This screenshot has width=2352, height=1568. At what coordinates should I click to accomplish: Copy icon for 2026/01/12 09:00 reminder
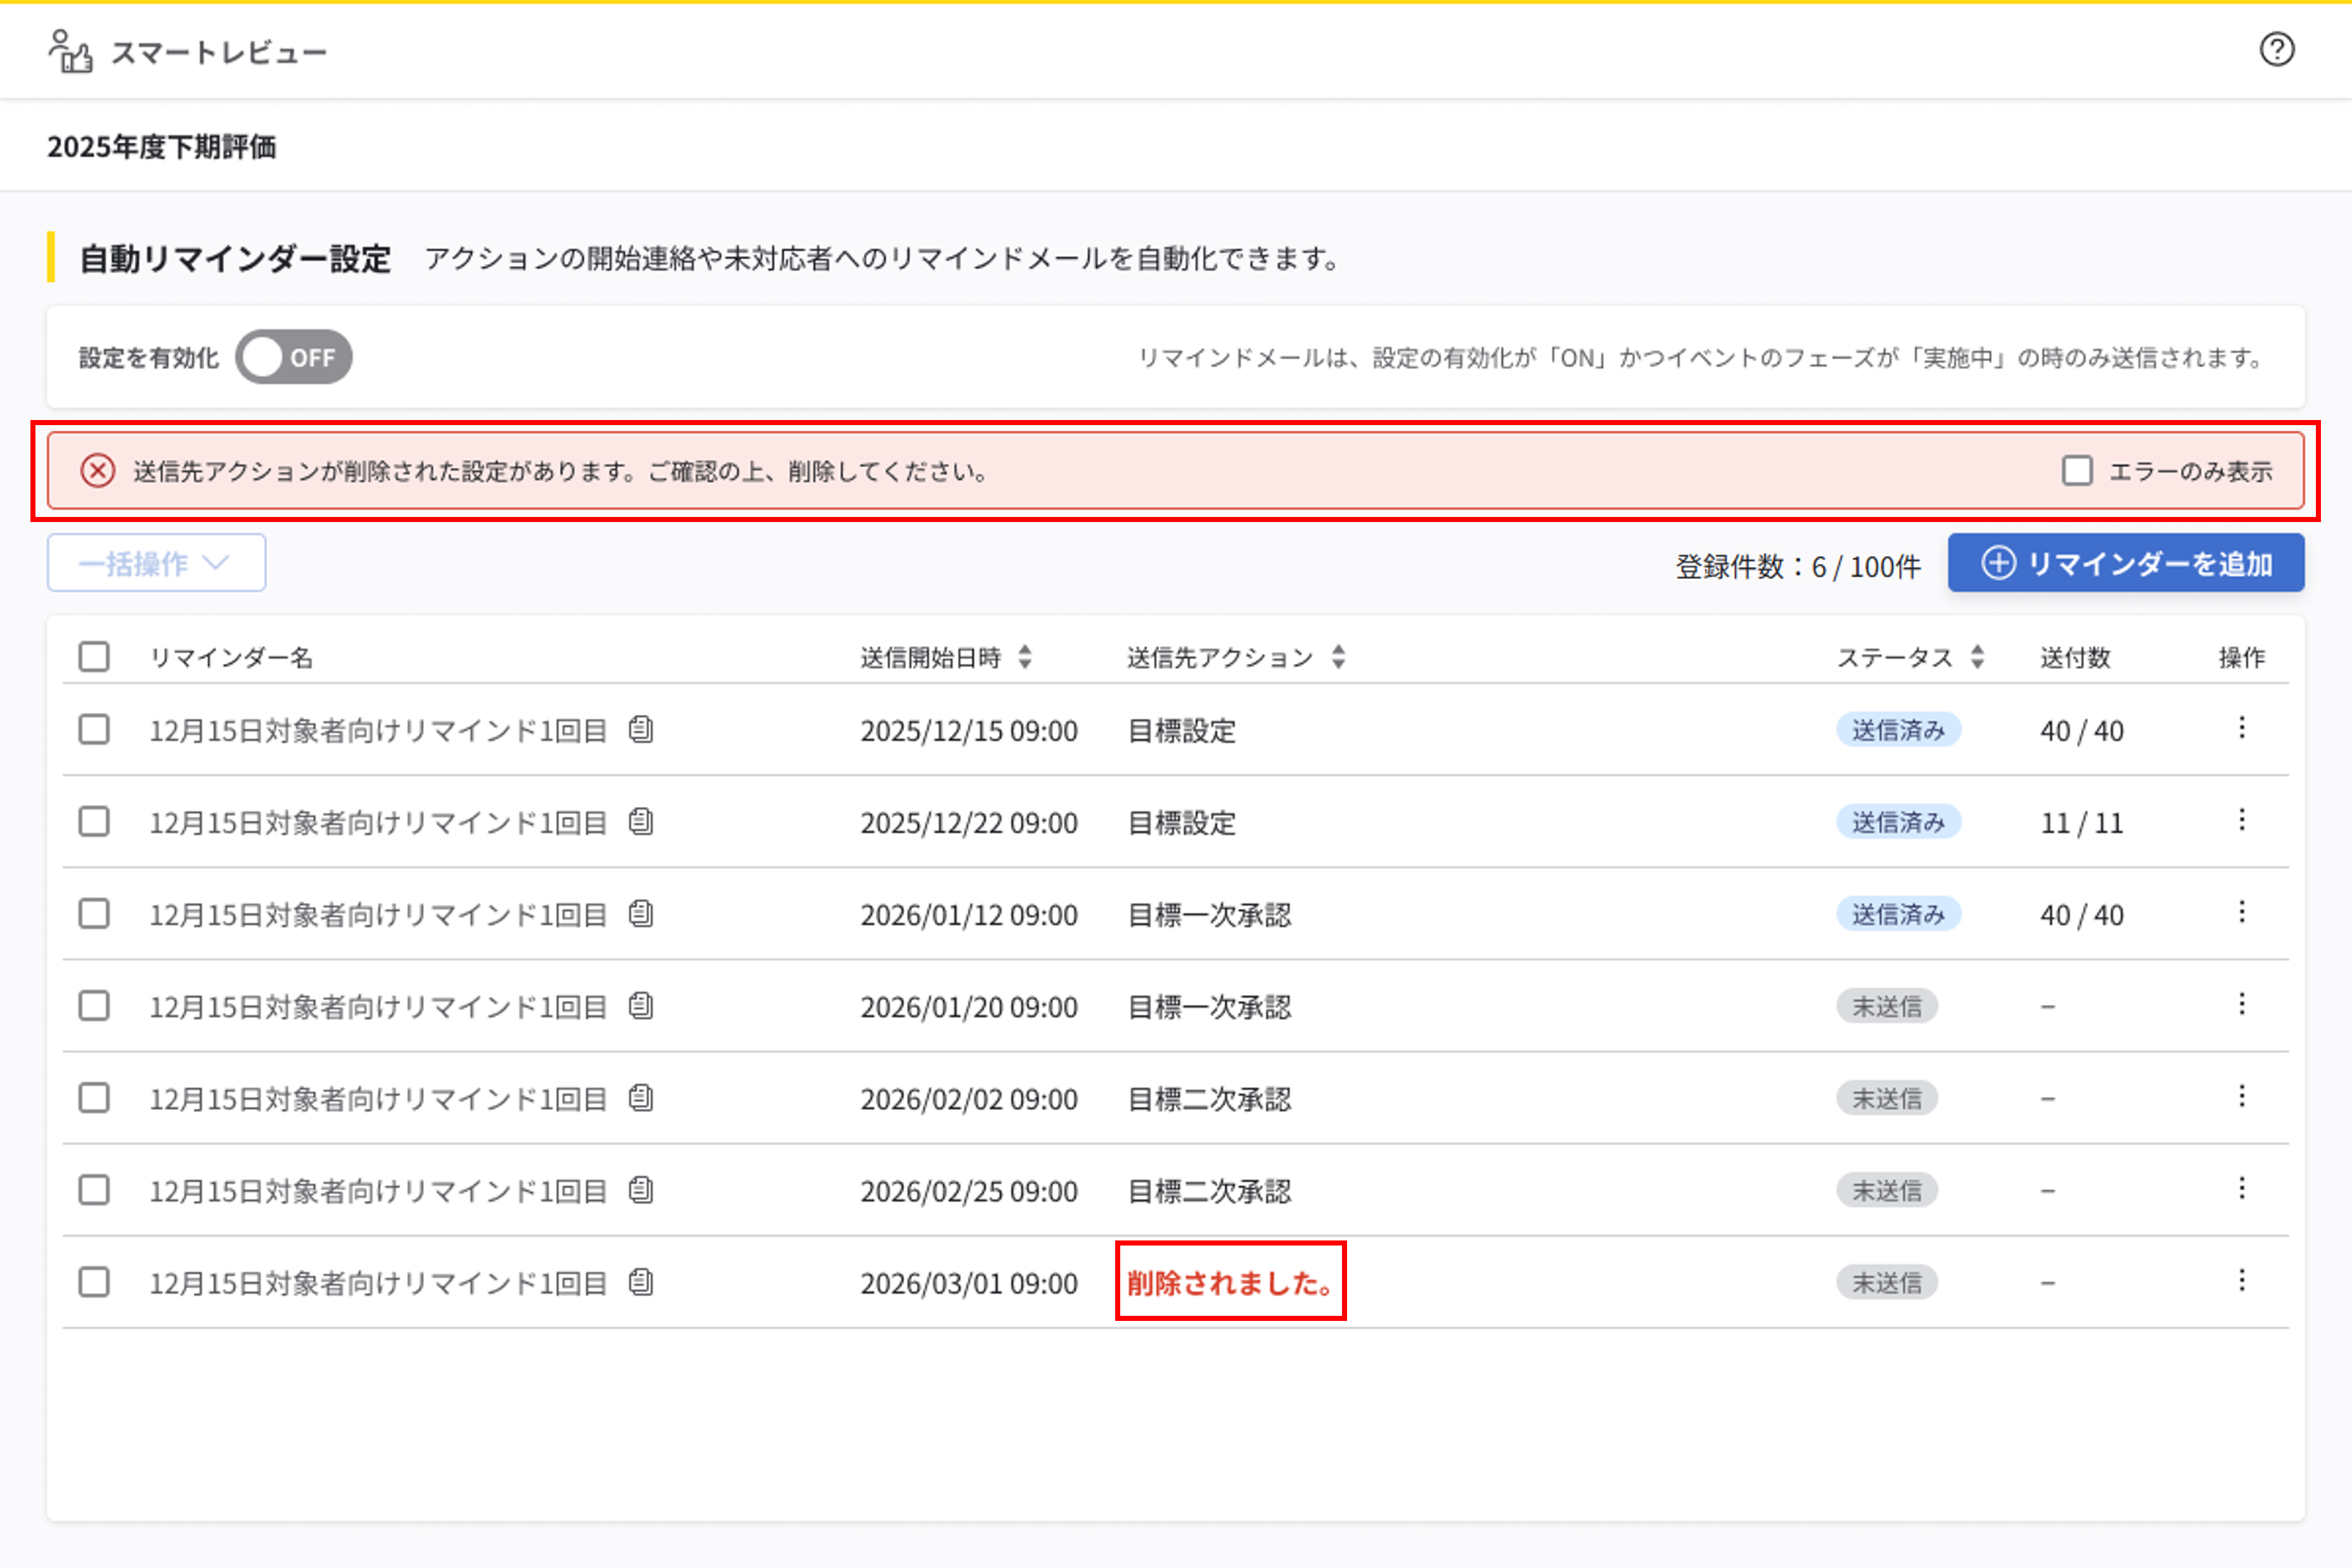tap(641, 914)
